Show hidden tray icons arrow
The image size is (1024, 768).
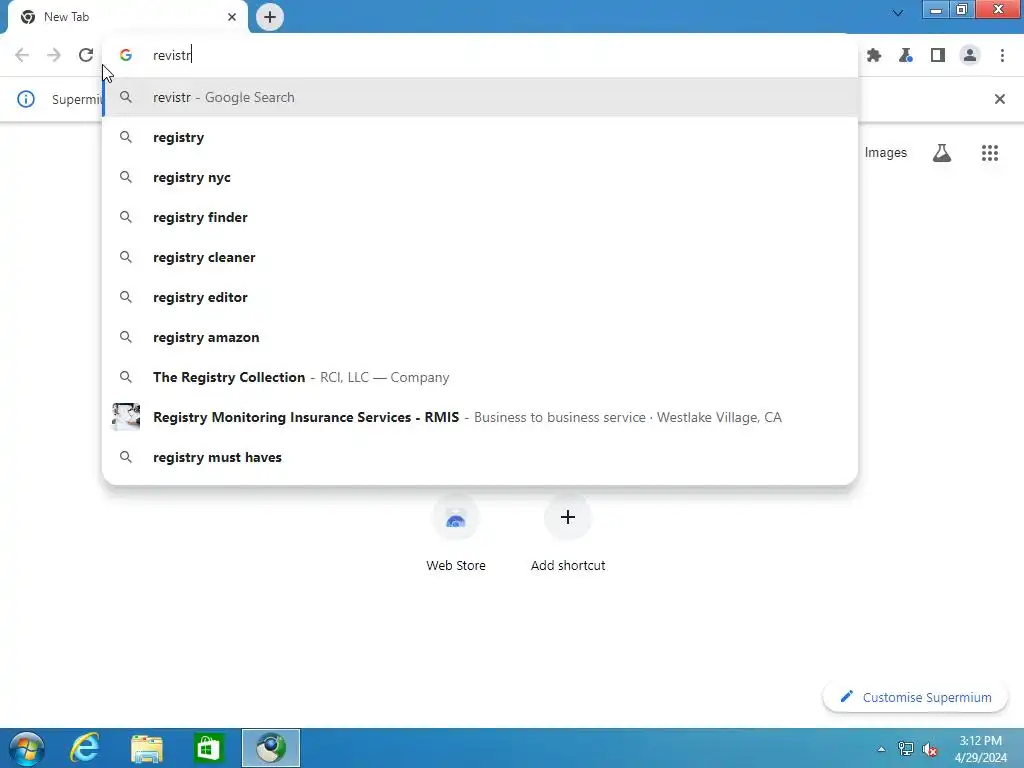pos(881,750)
